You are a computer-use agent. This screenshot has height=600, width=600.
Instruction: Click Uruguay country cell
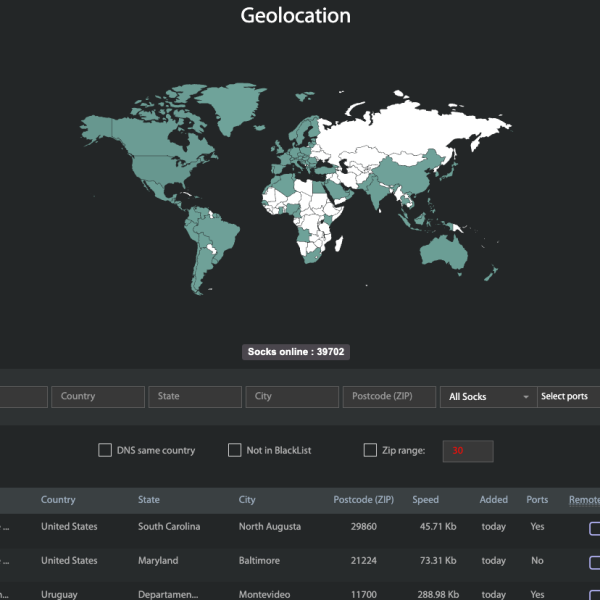(59, 595)
